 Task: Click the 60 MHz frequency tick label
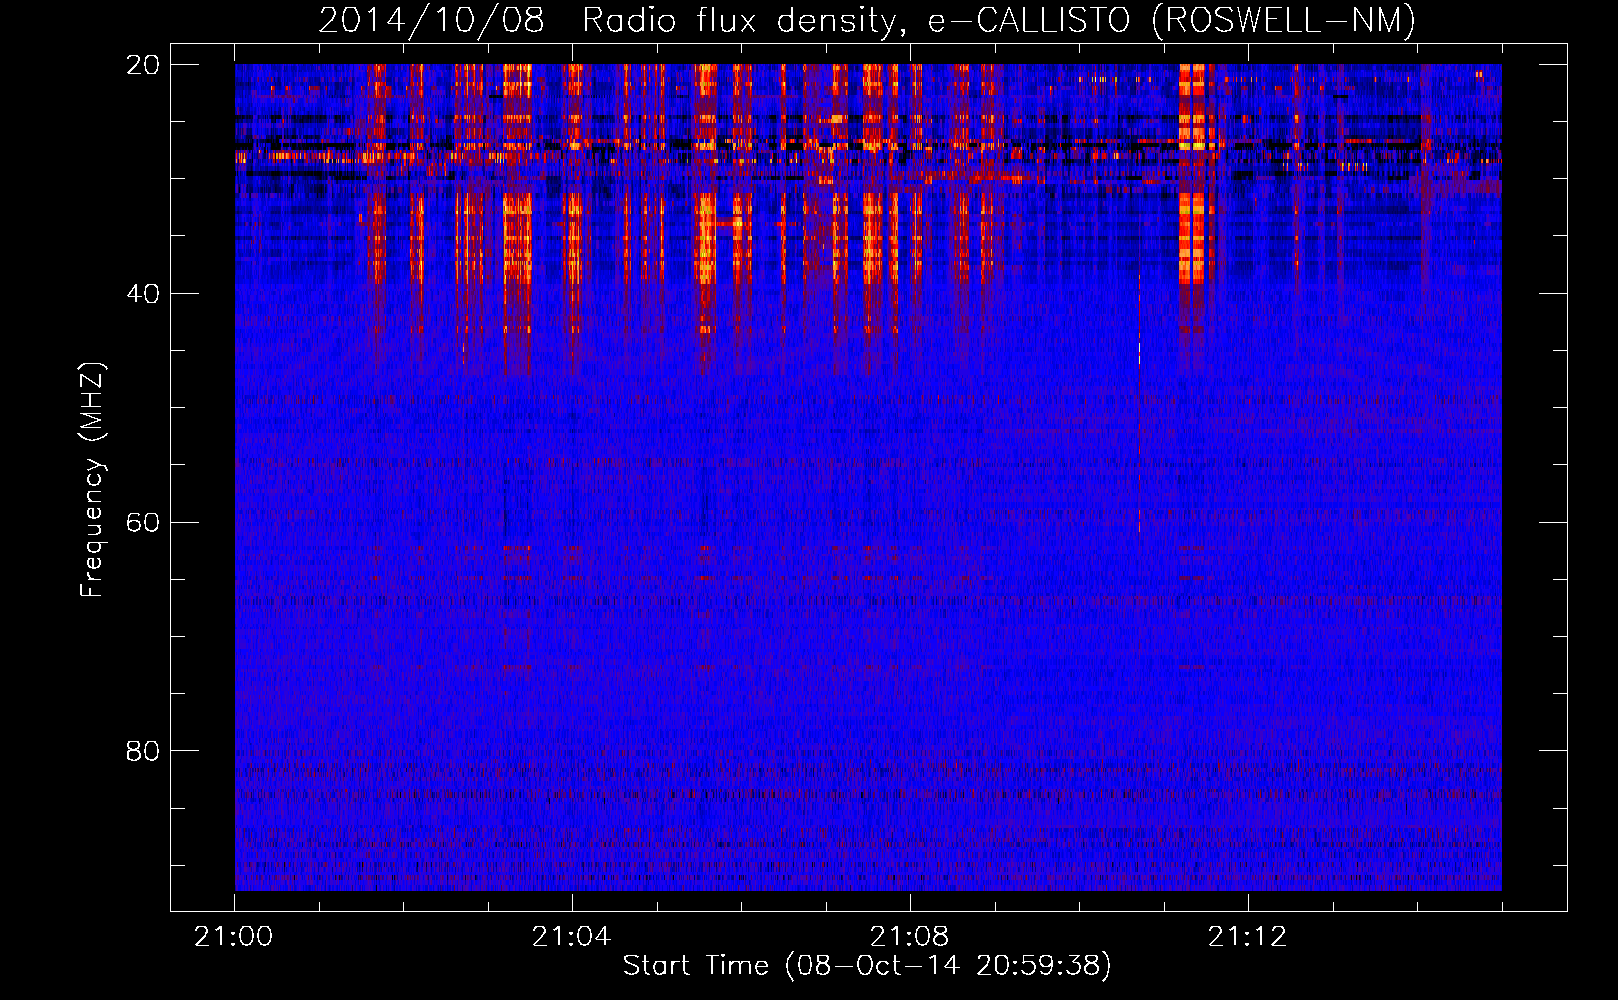[x=143, y=522]
